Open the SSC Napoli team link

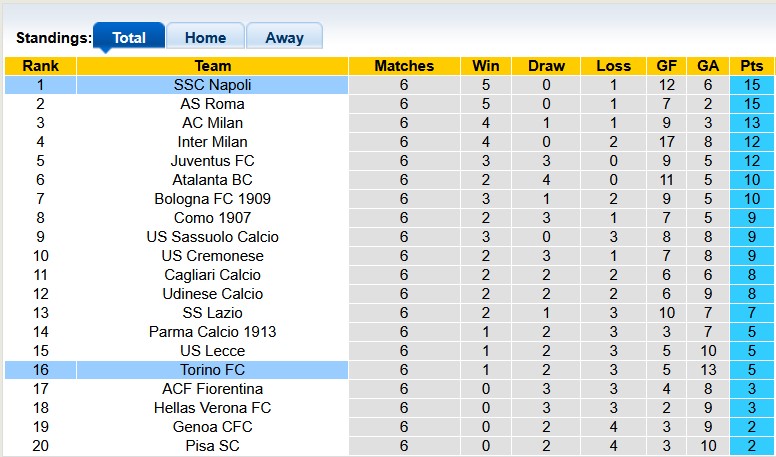(x=212, y=85)
